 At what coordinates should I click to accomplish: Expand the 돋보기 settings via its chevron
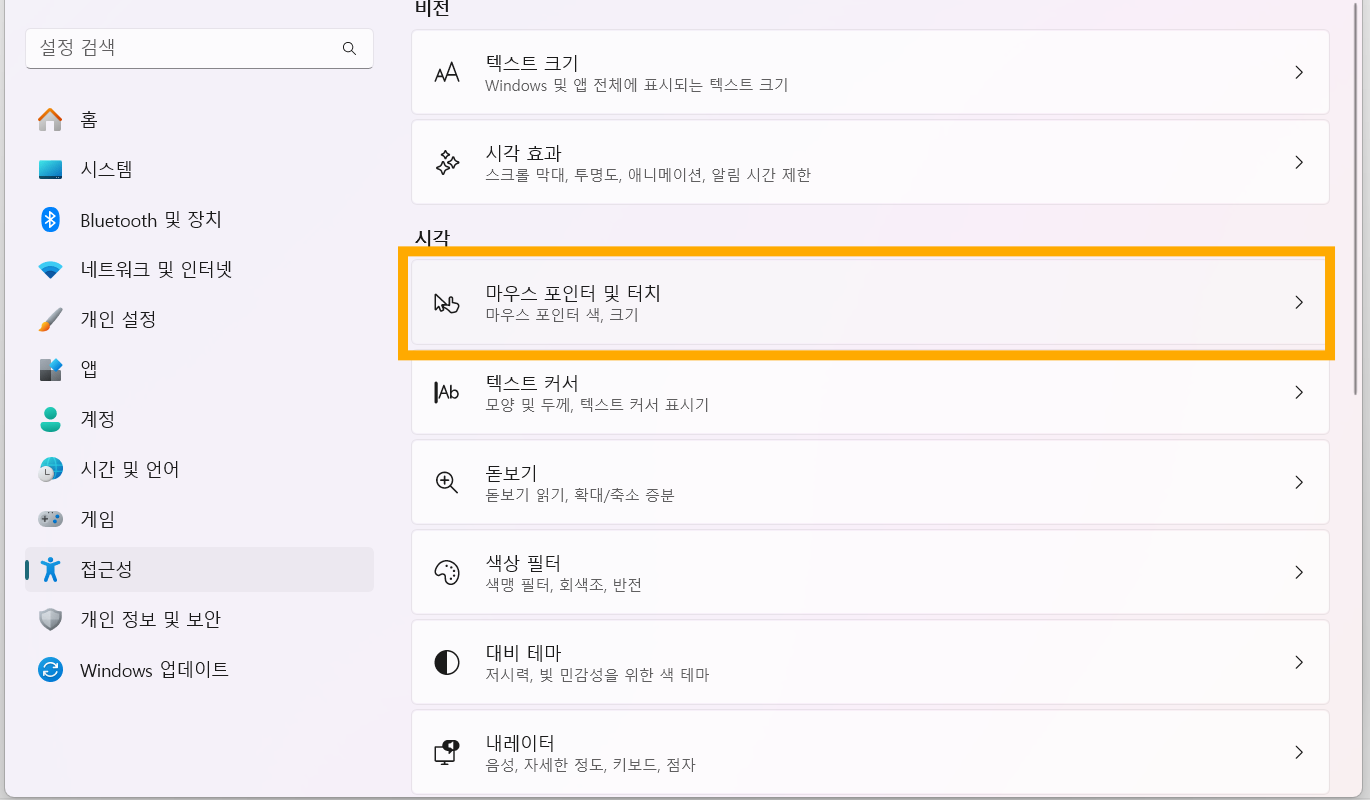pyautogui.click(x=1299, y=482)
